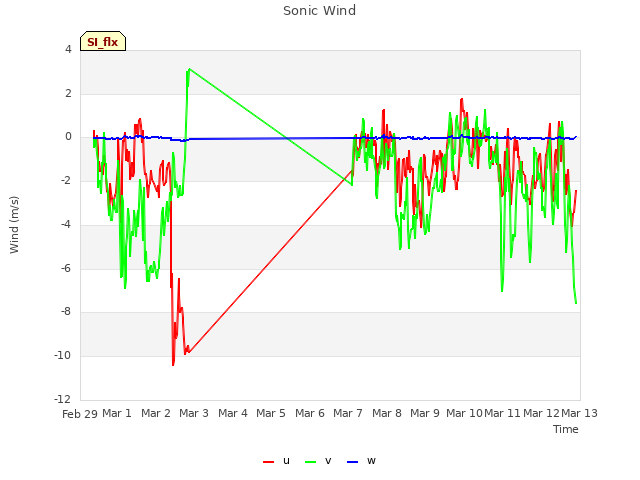Click the Sonic Wind chart title
The height and width of the screenshot is (480, 640).
319,10
